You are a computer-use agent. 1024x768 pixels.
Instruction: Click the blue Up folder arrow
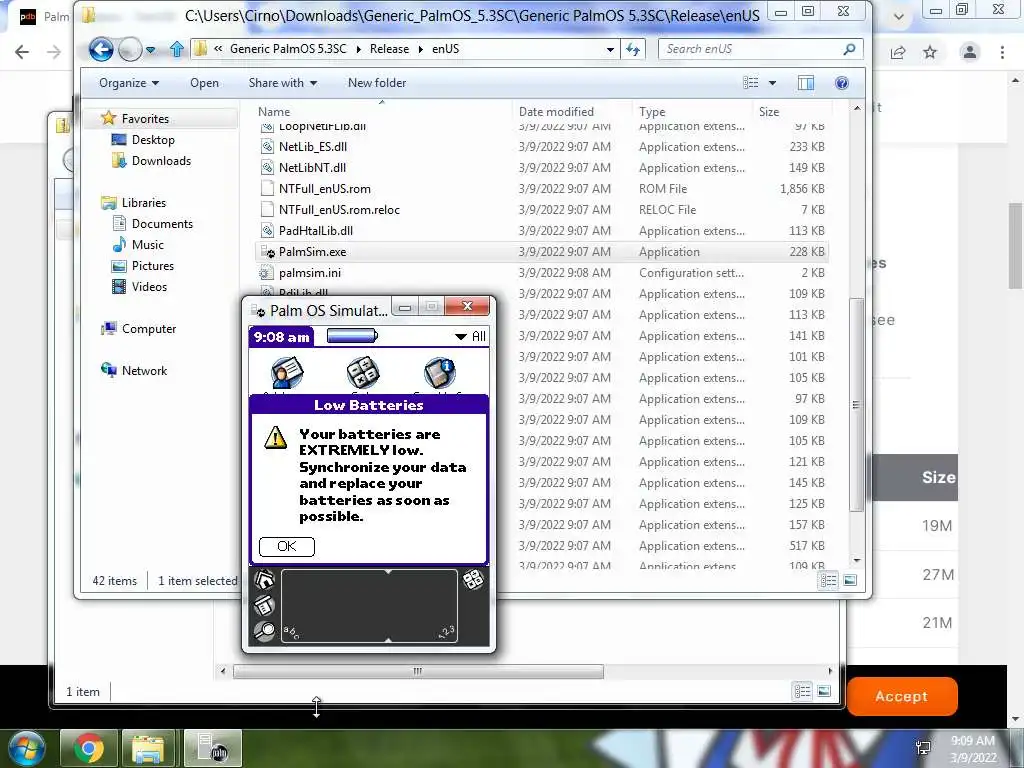coord(176,49)
